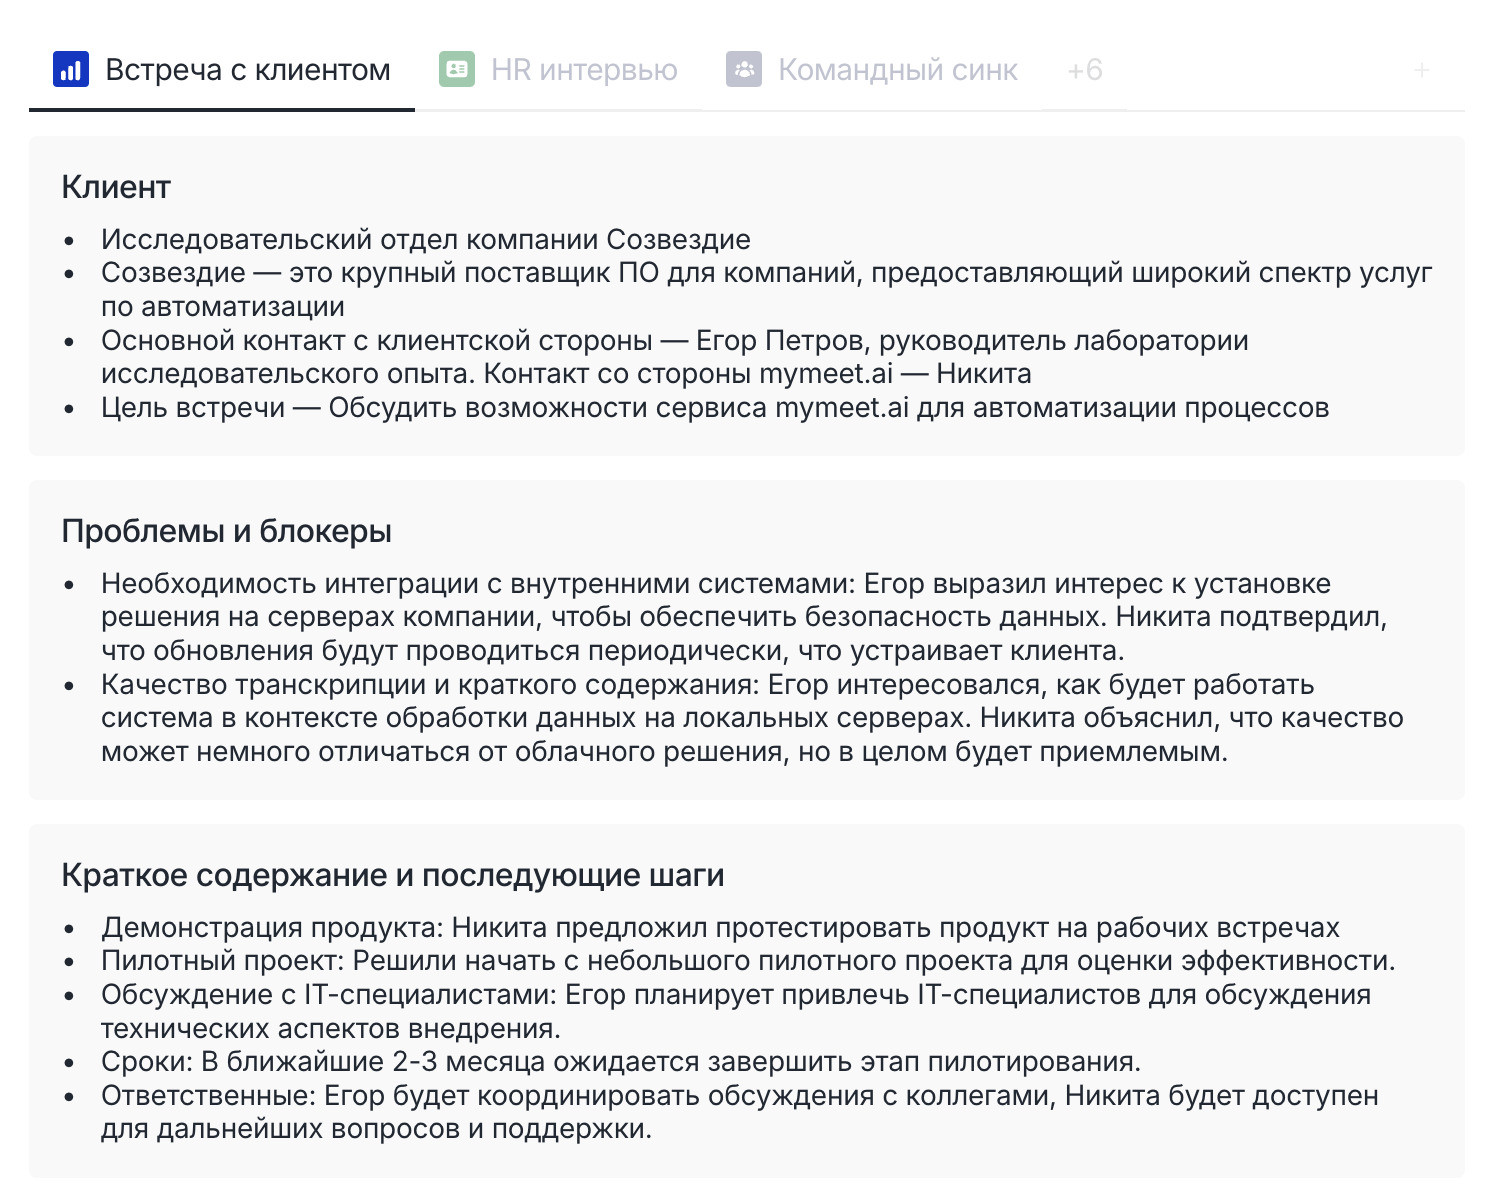Select the "Встреча с клиентом" tab label
Image resolution: width=1494 pixels, height=1198 pixels.
click(247, 70)
